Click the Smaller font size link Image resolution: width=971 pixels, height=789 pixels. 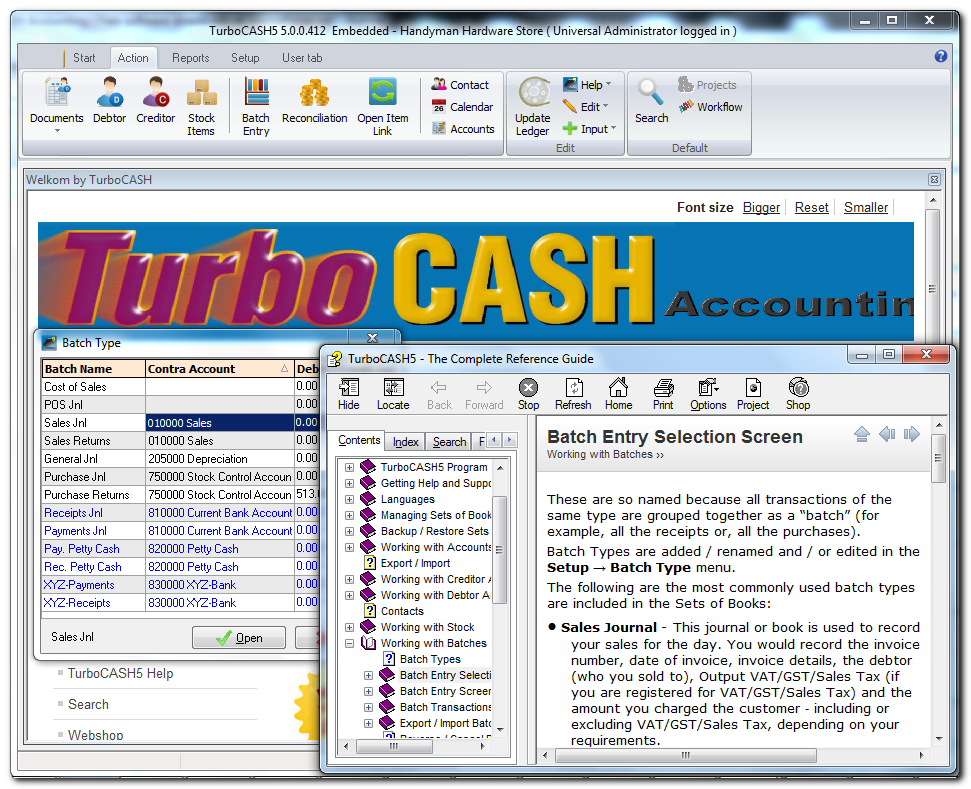[866, 207]
